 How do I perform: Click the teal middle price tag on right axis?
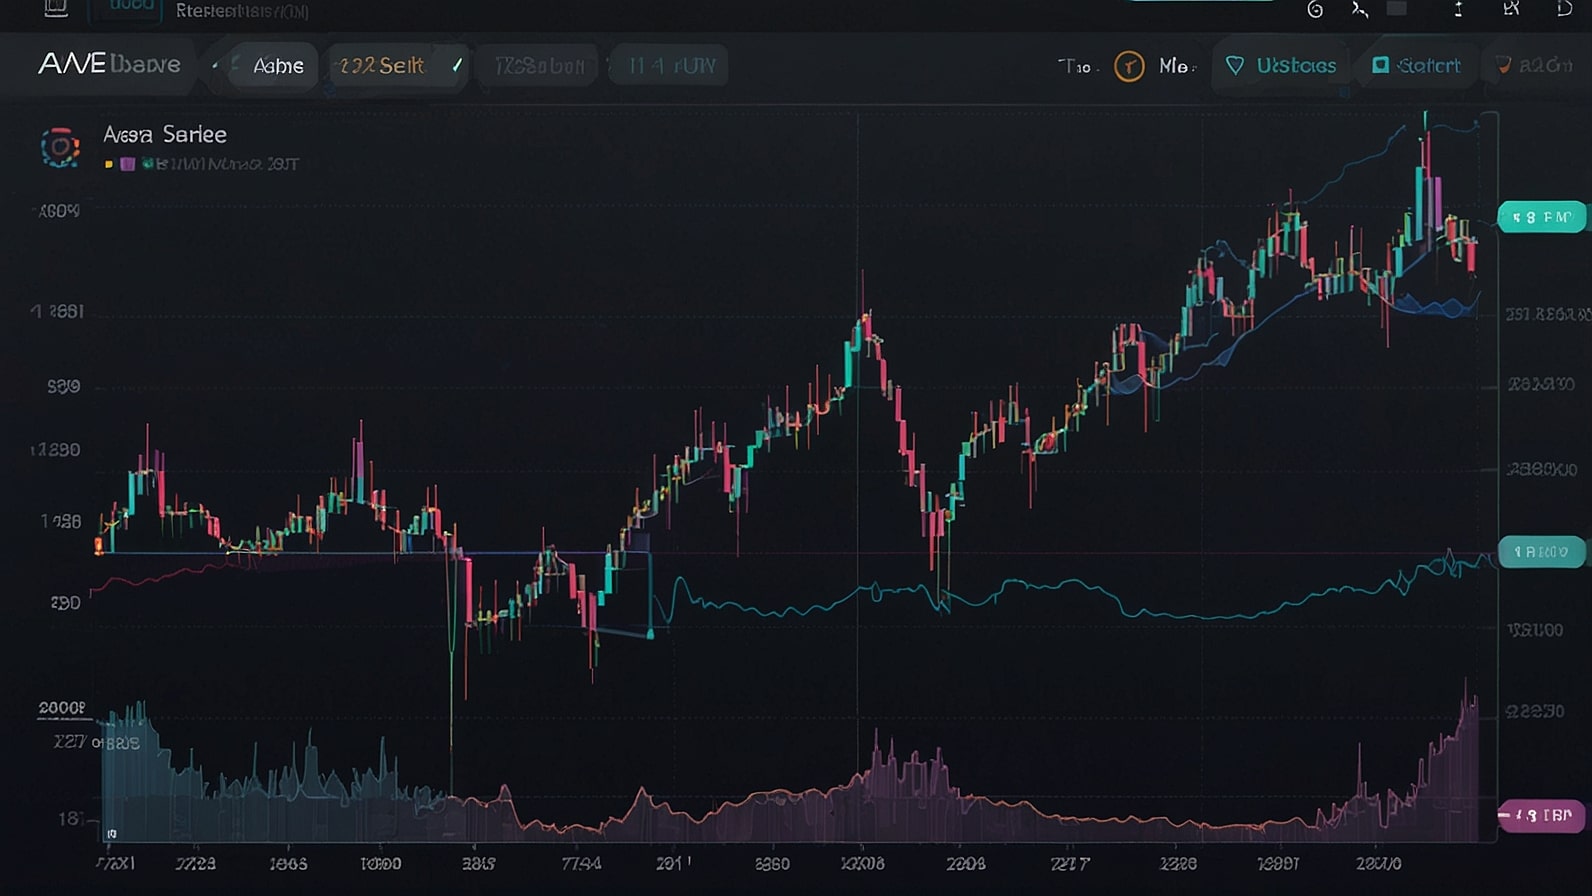tap(1541, 552)
